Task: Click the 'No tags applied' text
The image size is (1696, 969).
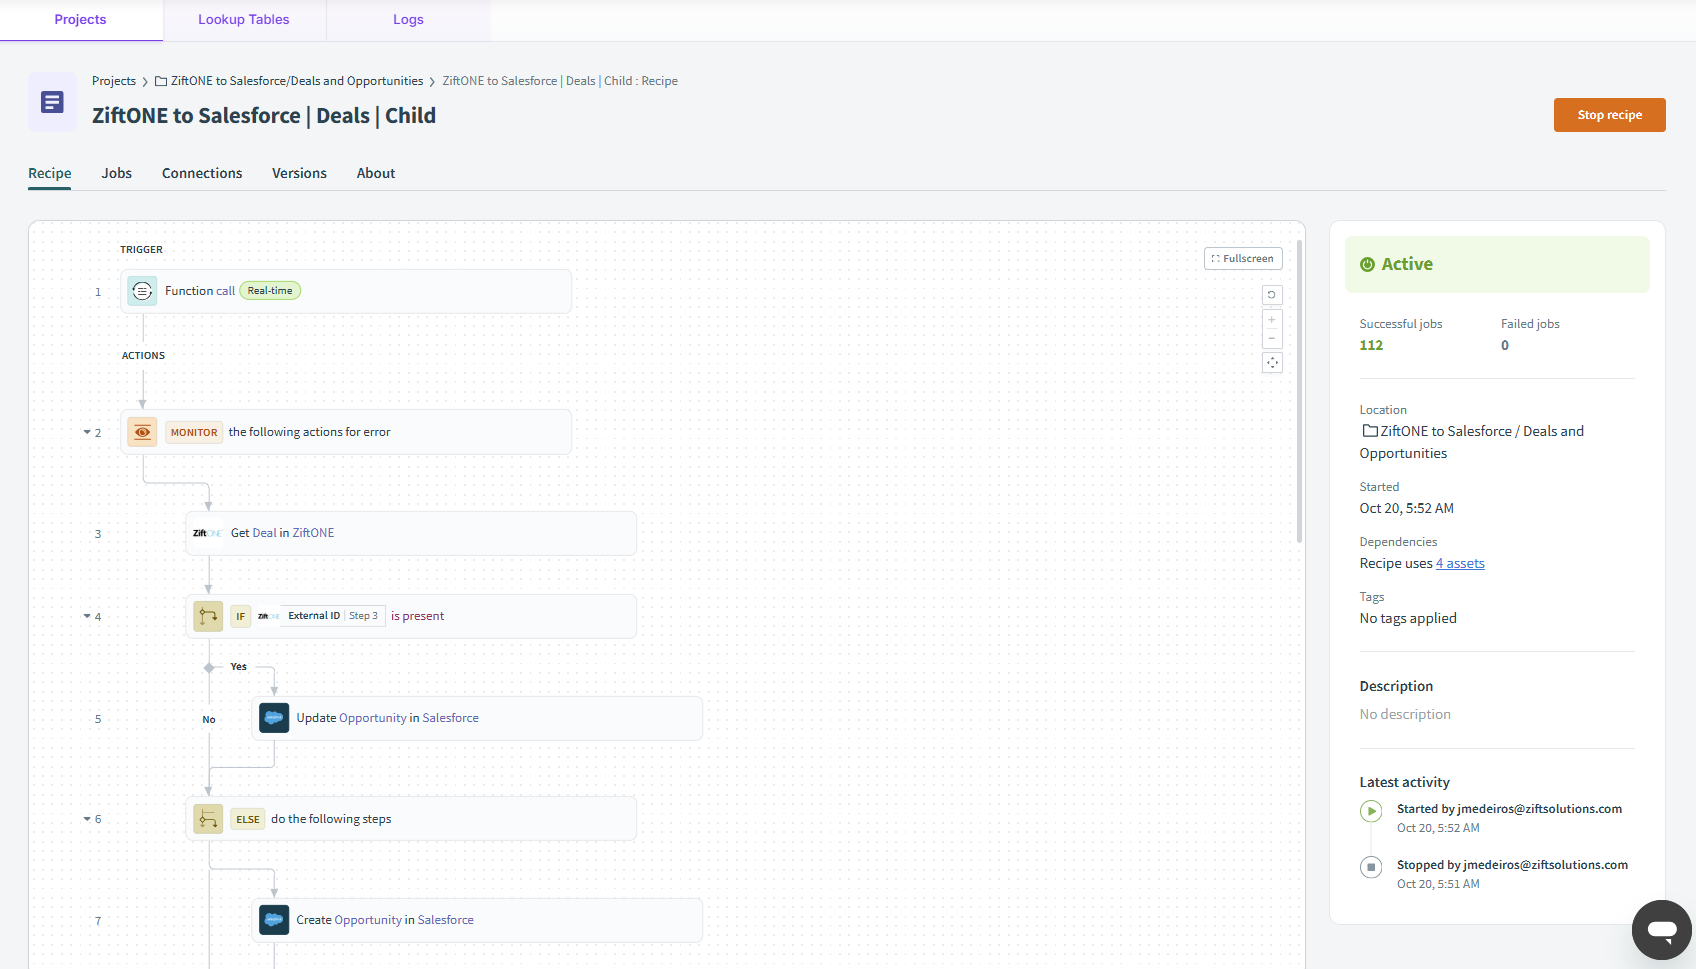Action: (x=1408, y=618)
